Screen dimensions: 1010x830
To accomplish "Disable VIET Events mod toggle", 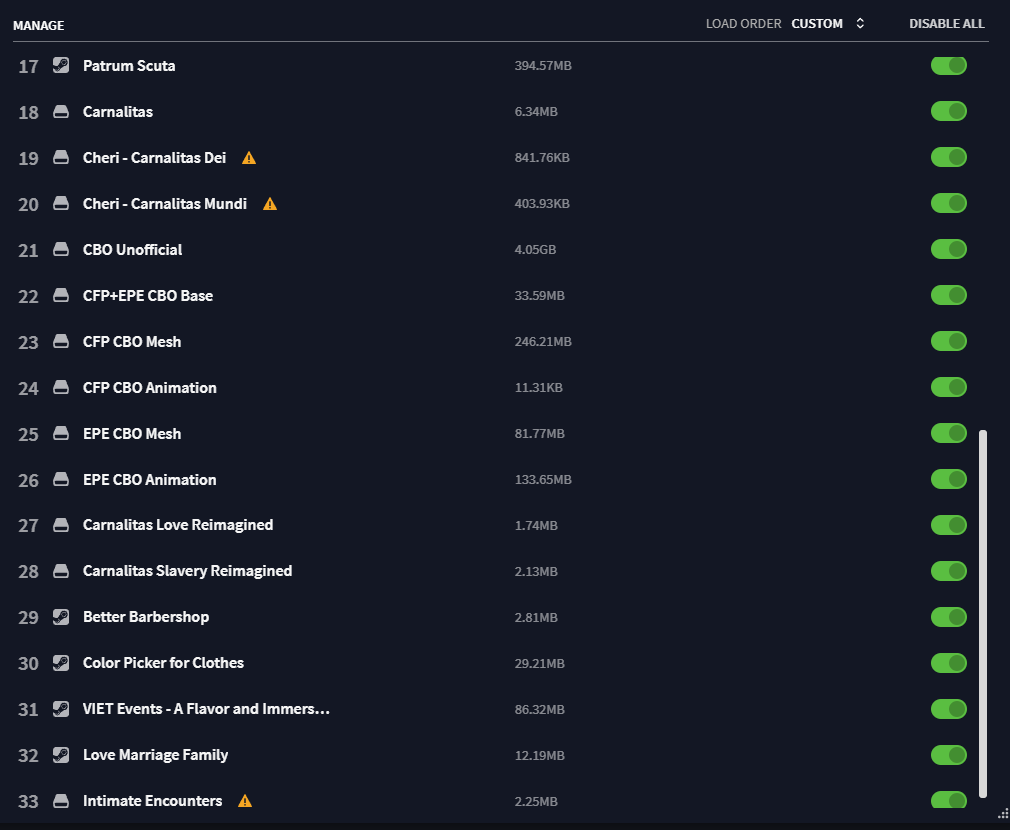I will [x=949, y=709].
